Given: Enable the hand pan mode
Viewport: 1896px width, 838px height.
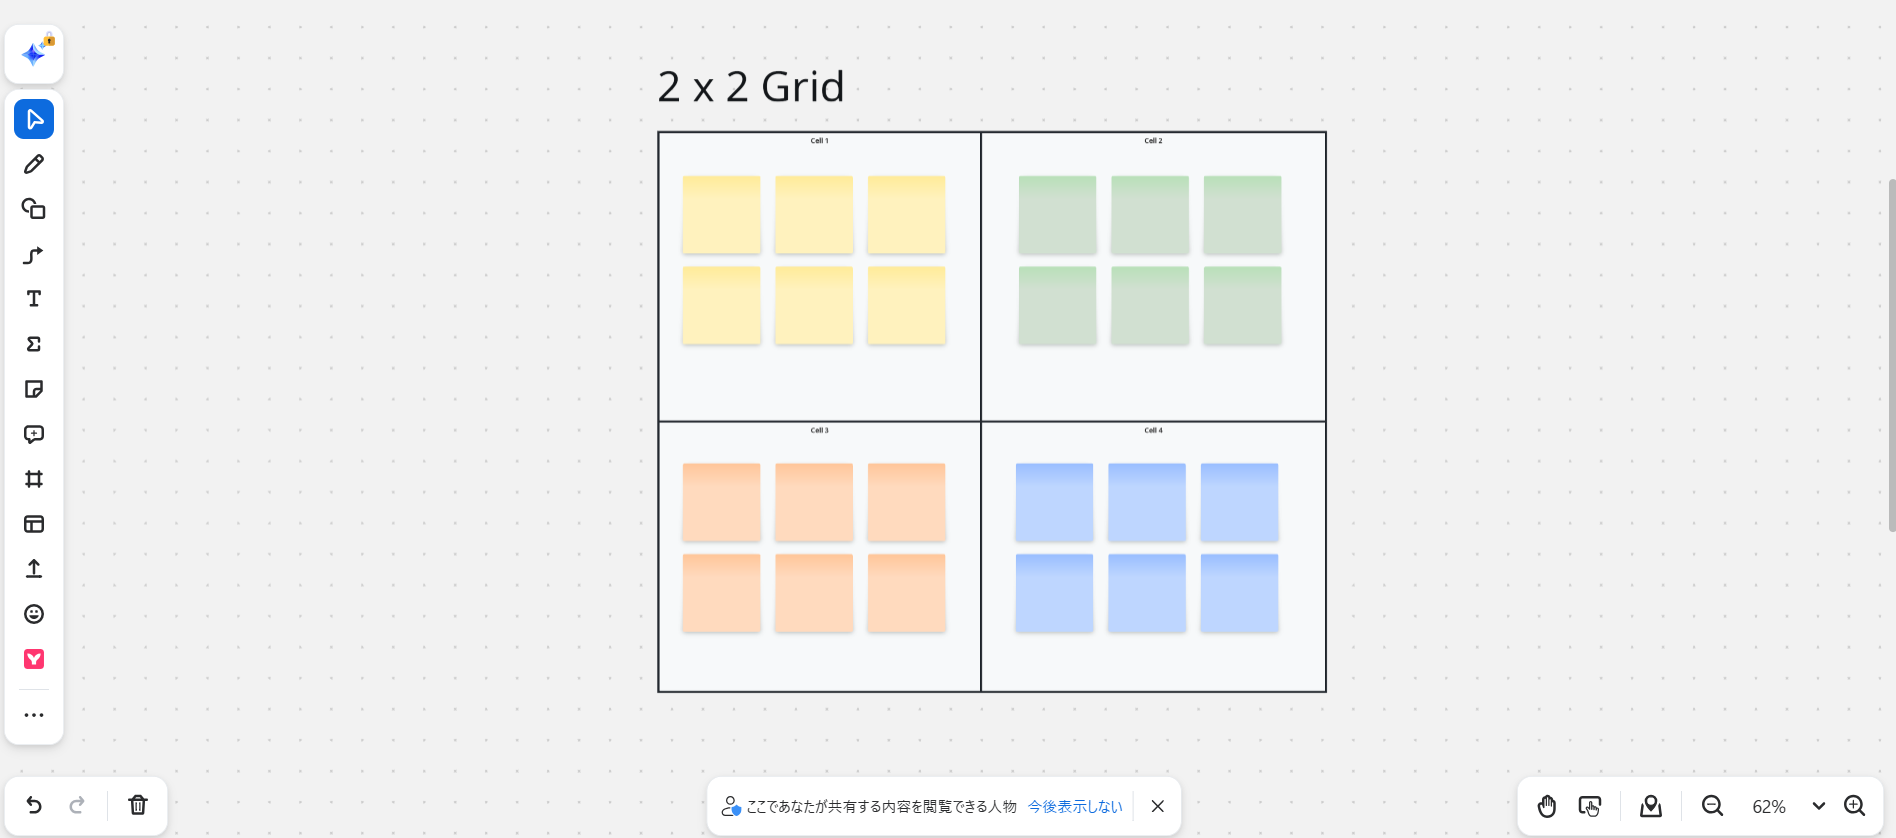Looking at the screenshot, I should [x=1546, y=805].
